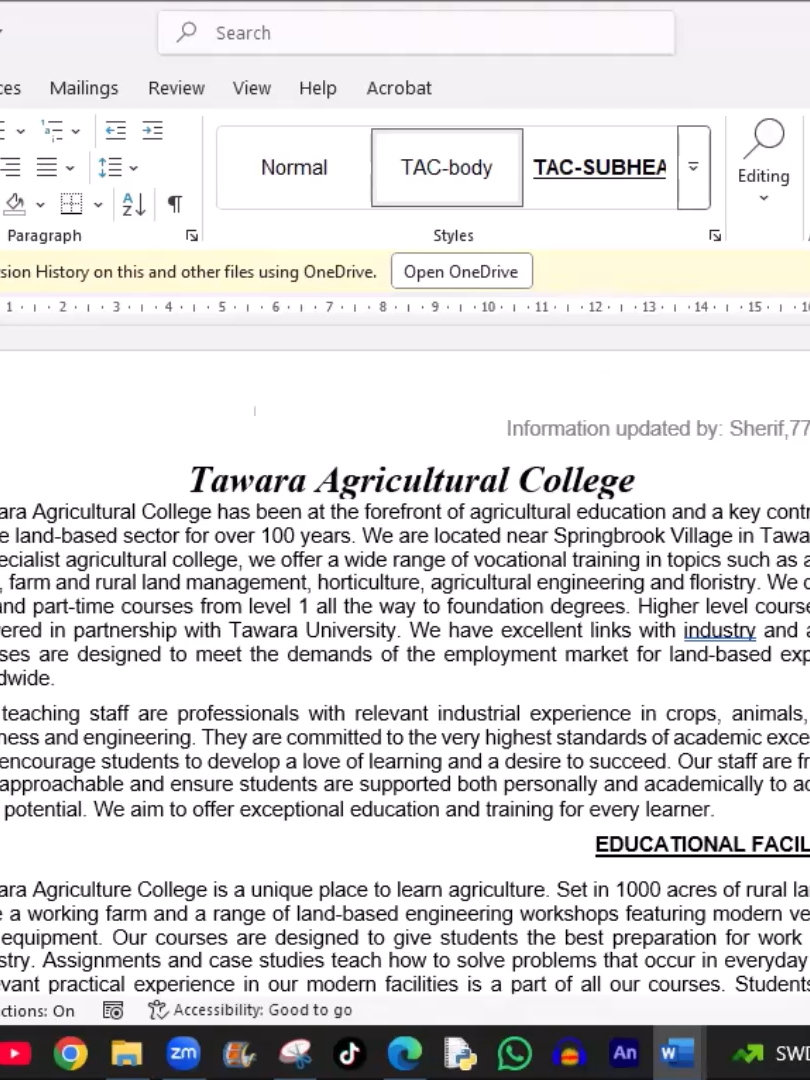Open TikTok from the taskbar
This screenshot has height=1080, width=810.
[349, 1053]
